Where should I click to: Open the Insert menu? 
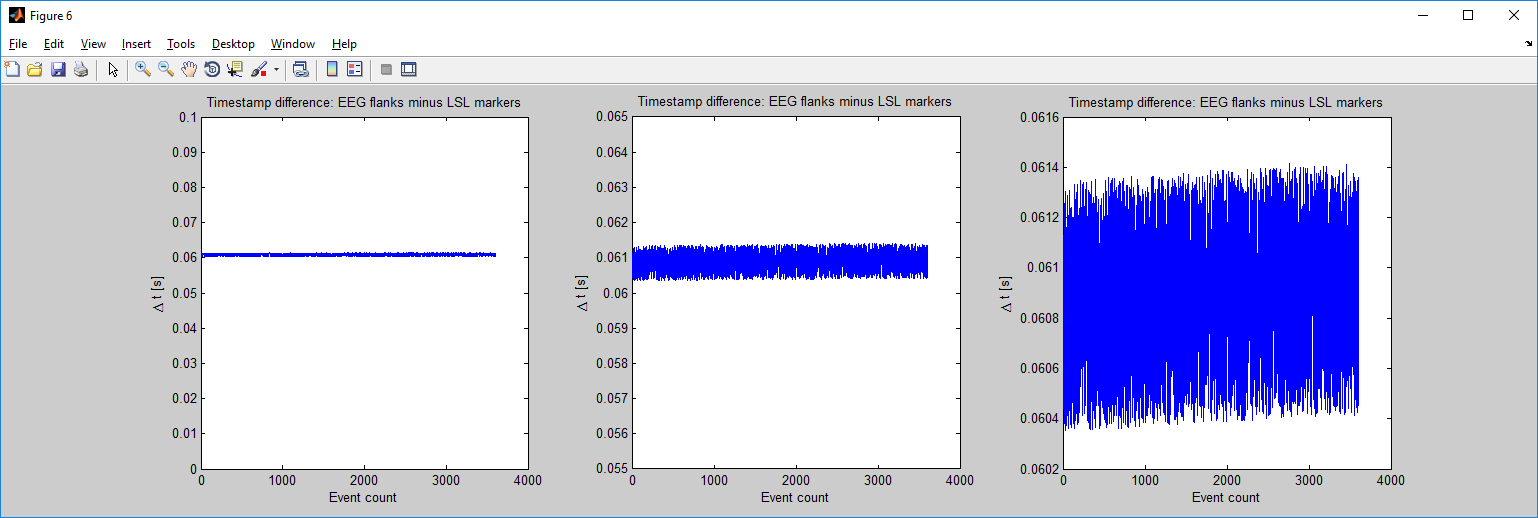(x=136, y=44)
